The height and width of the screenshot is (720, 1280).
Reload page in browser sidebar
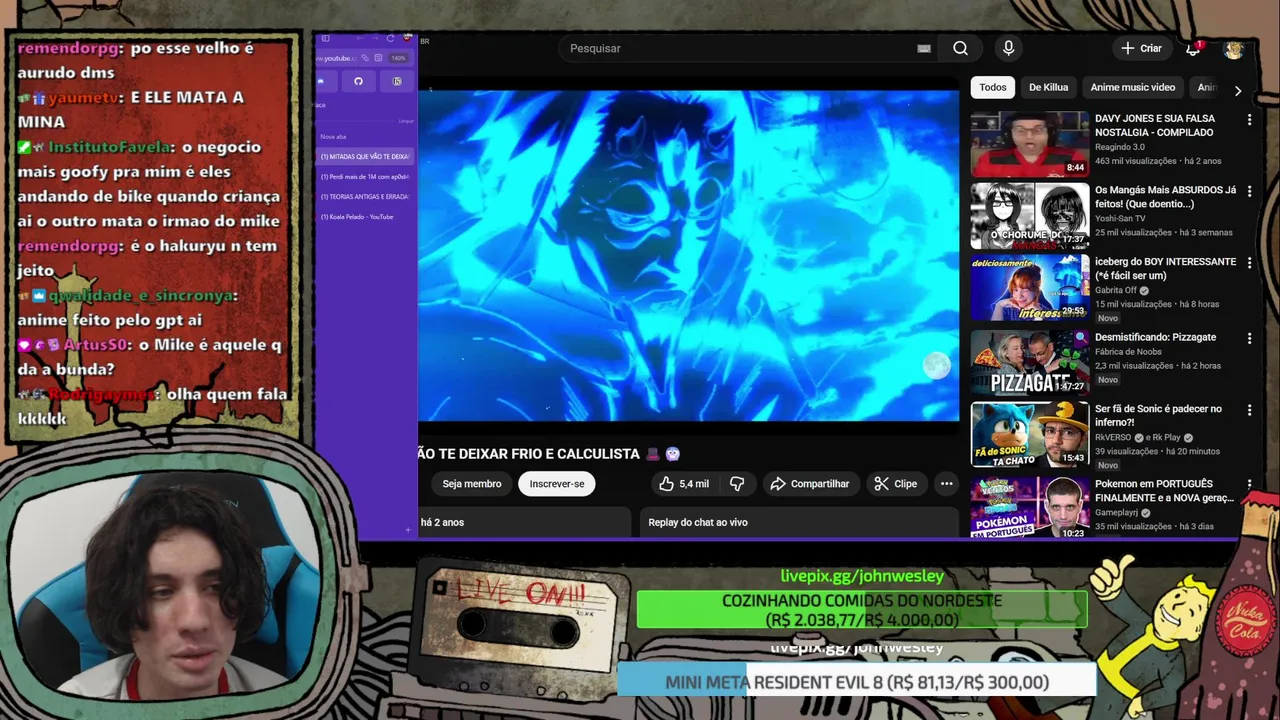tap(390, 38)
